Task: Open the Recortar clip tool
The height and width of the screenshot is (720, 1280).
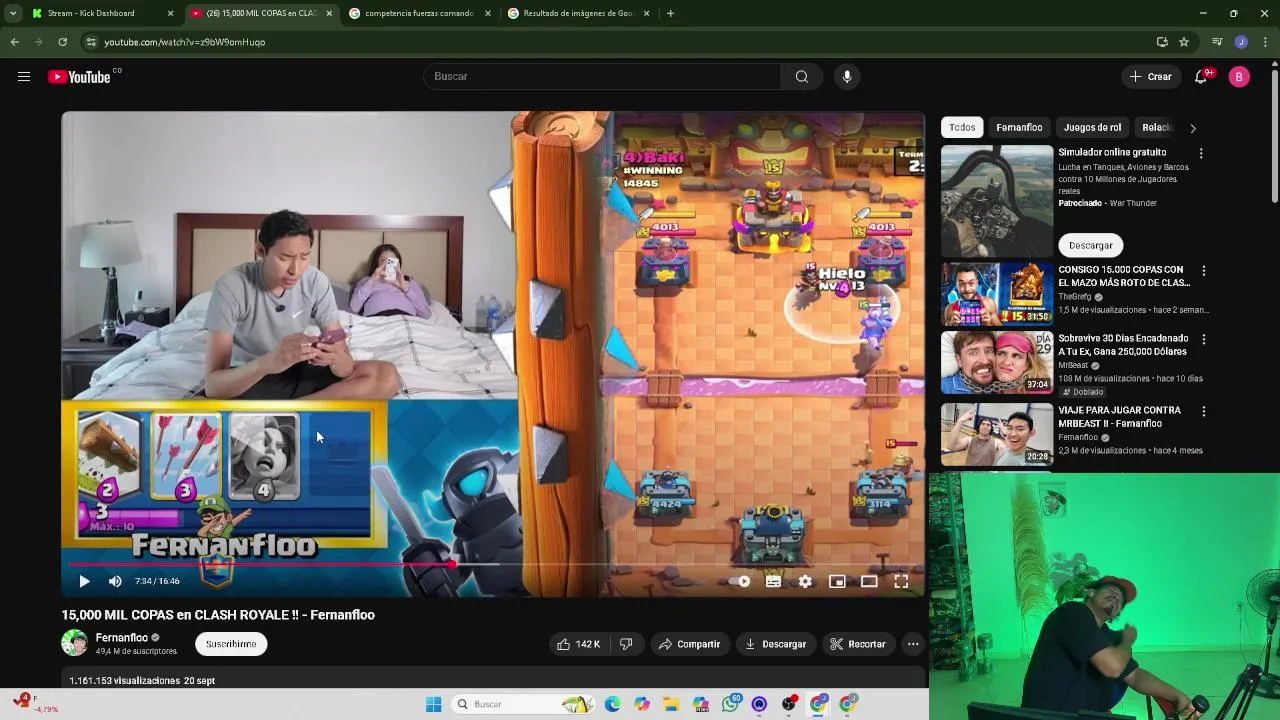Action: pyautogui.click(x=858, y=644)
